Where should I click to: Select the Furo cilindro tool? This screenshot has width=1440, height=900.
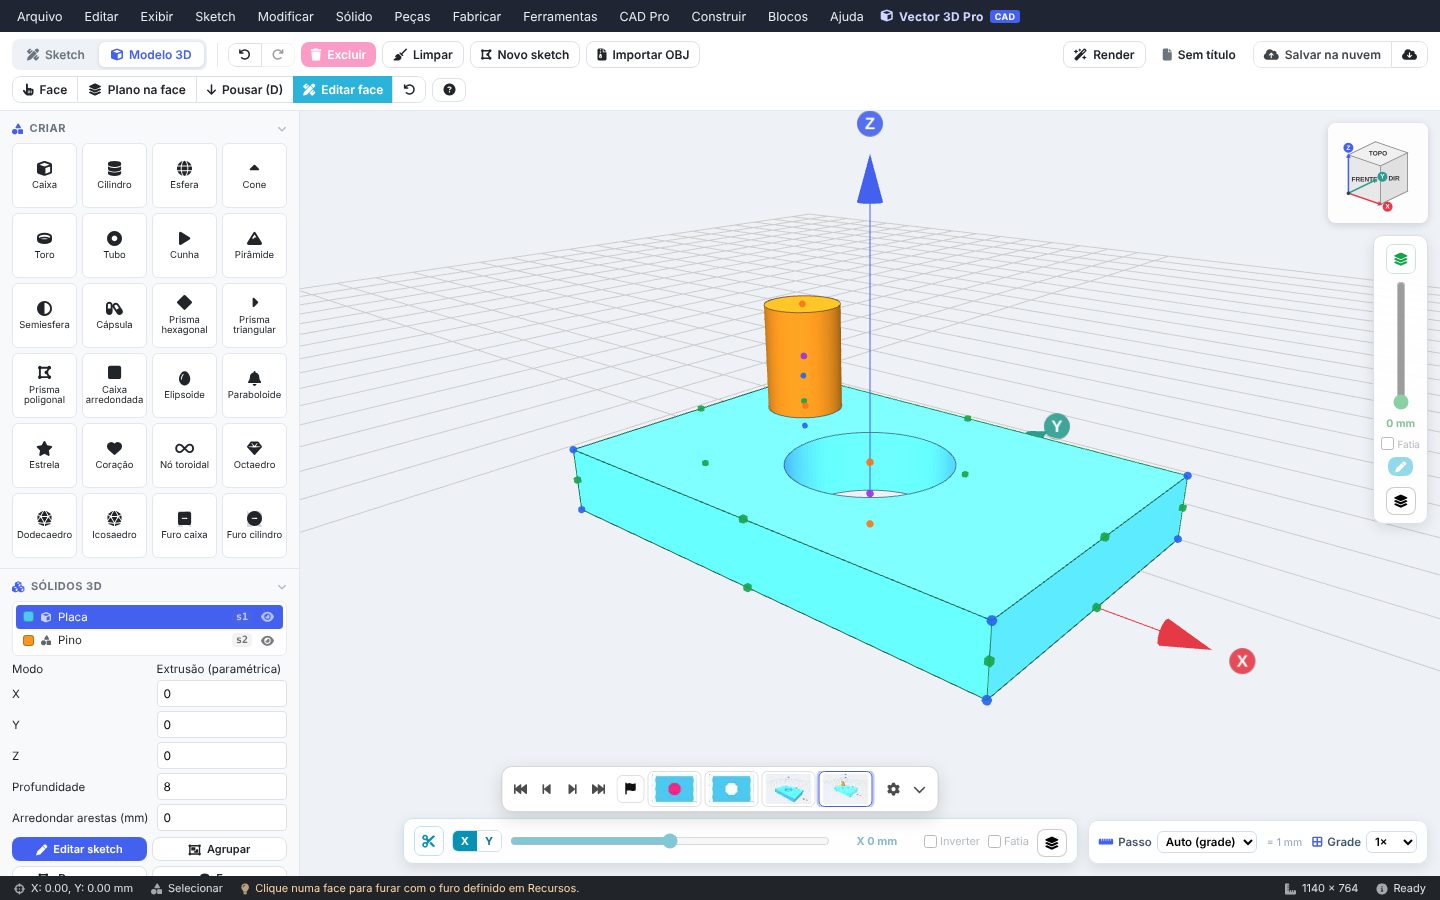(254, 525)
